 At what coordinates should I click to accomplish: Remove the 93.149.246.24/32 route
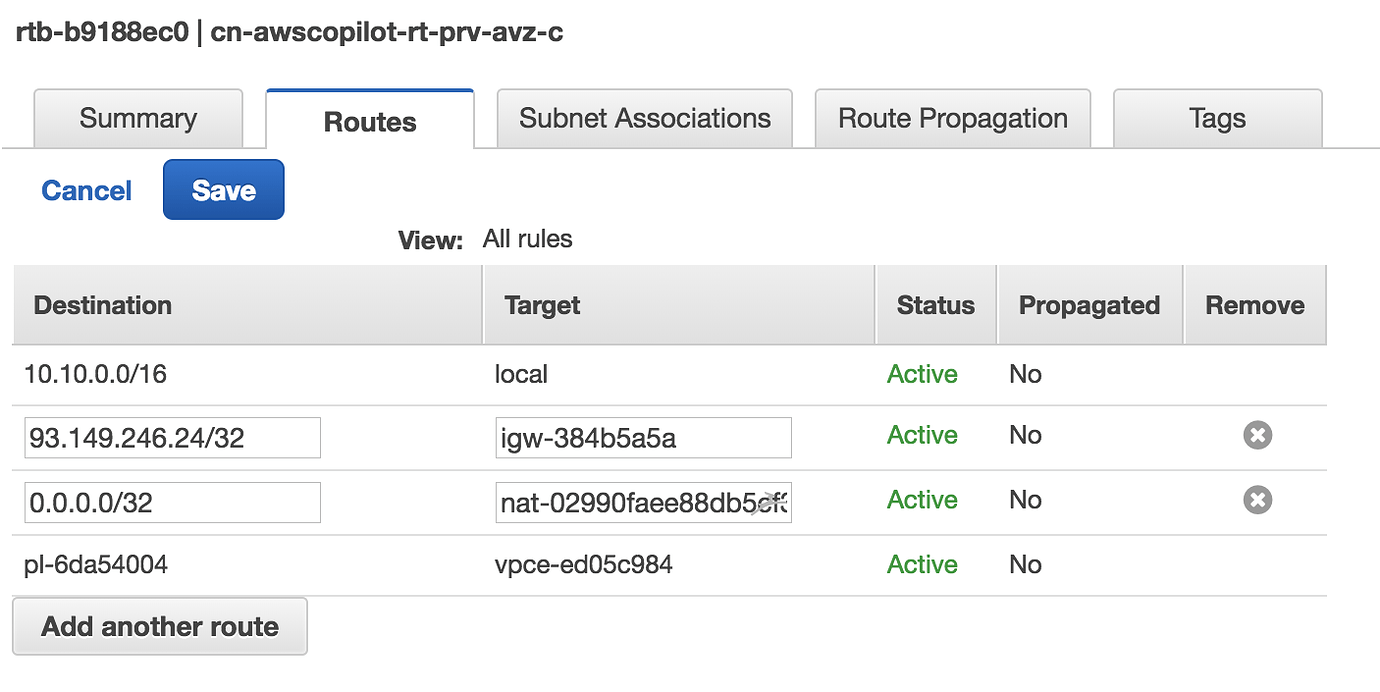pyautogui.click(x=1257, y=435)
